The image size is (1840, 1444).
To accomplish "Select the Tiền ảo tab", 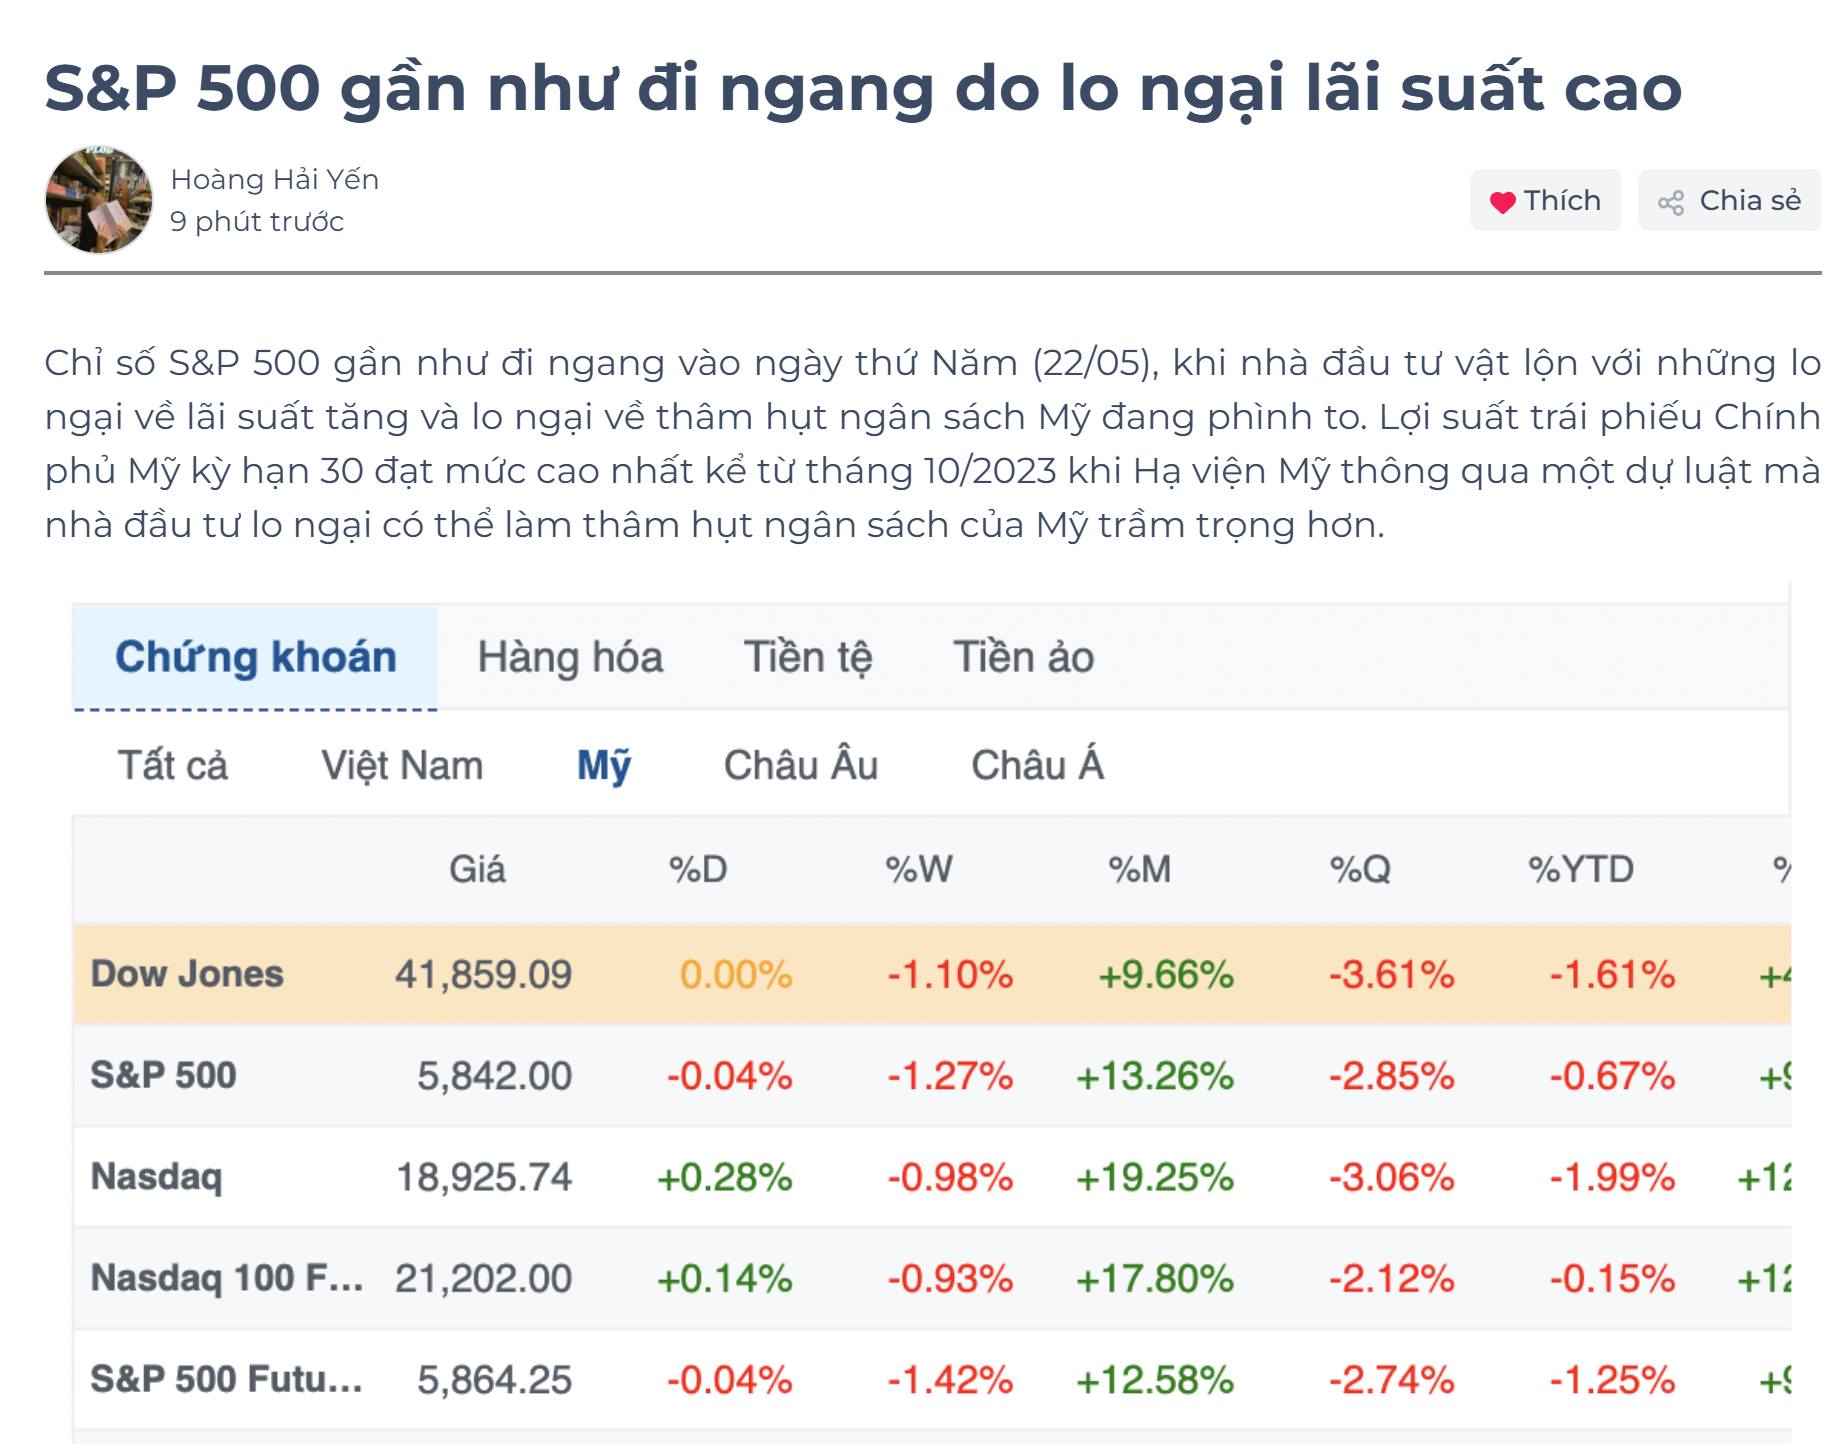I will (1023, 658).
